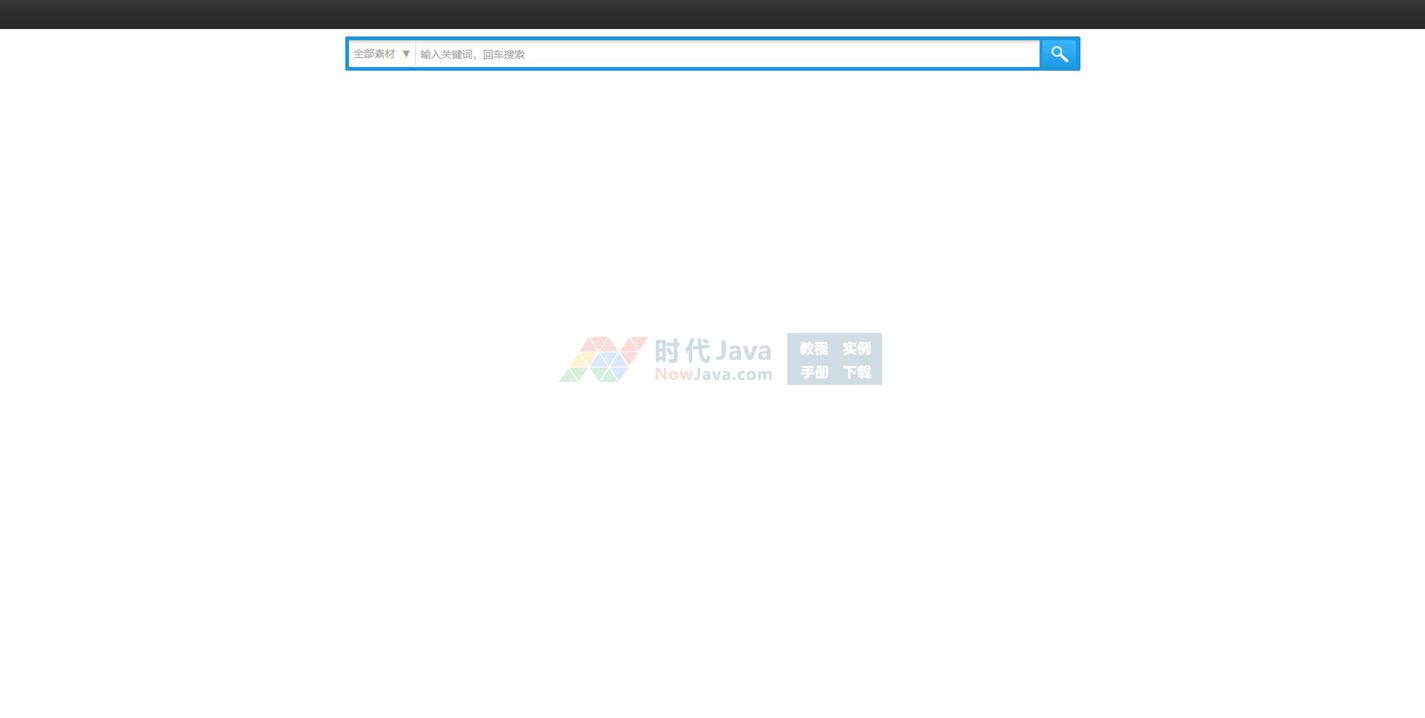Select 实例 in the watermark box
This screenshot has width=1425, height=718.
point(856,349)
